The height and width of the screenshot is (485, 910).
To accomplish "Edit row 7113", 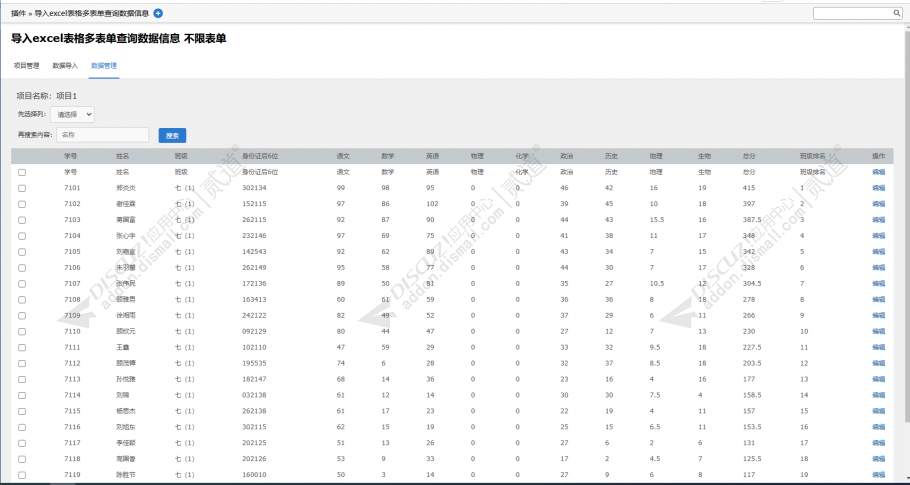I will pyautogui.click(x=879, y=379).
